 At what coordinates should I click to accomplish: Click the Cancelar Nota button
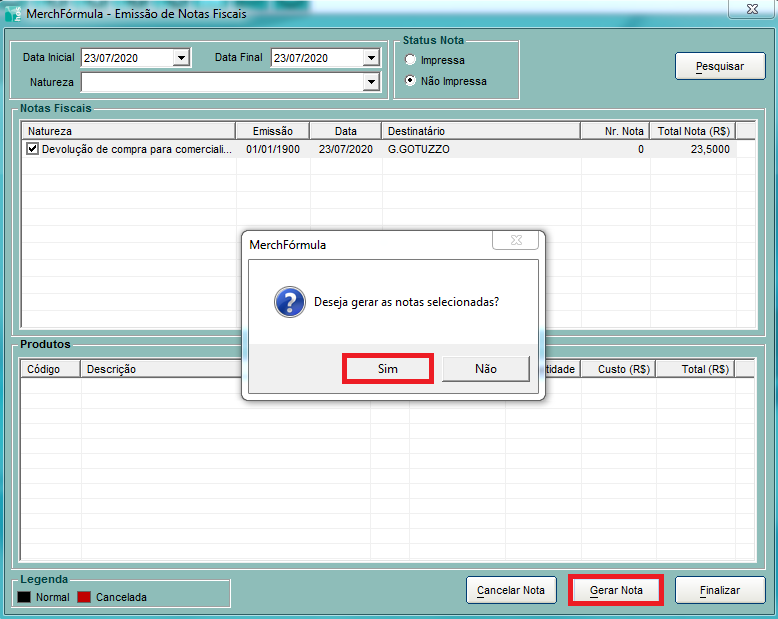point(511,590)
